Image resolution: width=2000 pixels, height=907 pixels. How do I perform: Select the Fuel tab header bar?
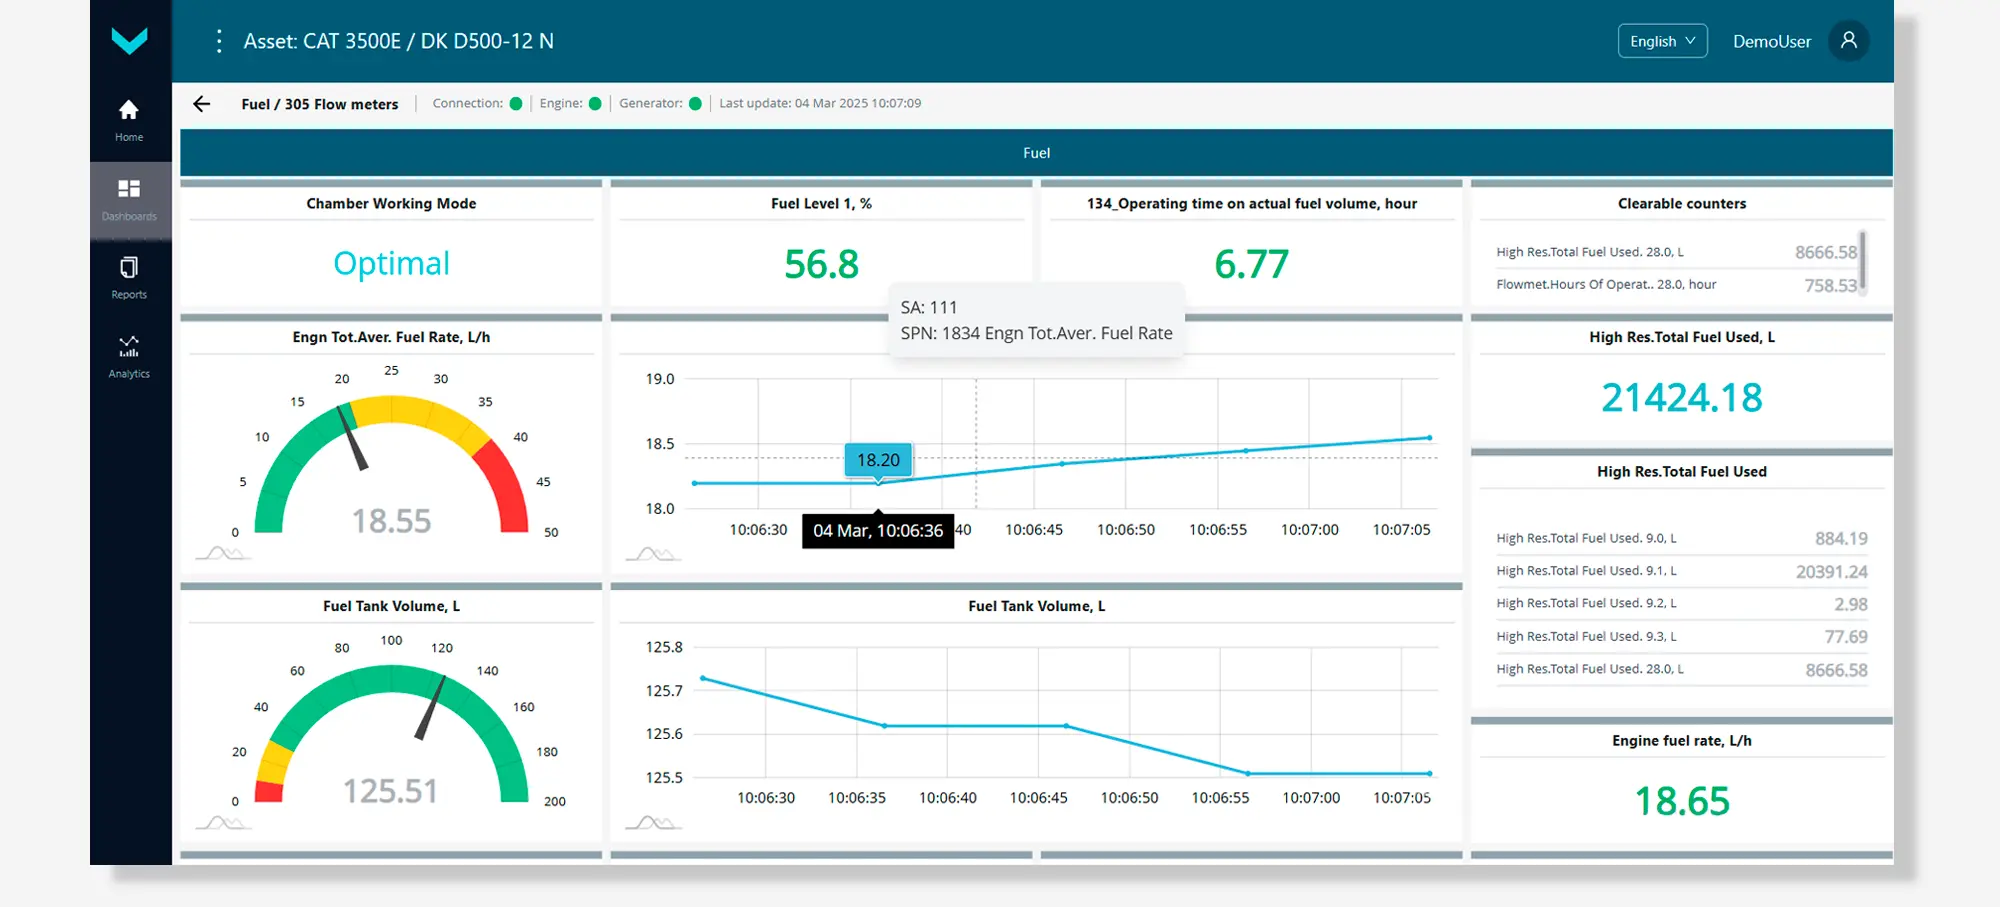[x=1036, y=153]
